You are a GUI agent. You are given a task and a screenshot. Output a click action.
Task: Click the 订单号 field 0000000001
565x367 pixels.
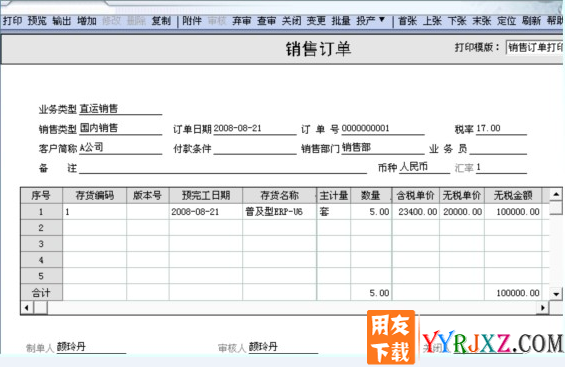(383, 129)
